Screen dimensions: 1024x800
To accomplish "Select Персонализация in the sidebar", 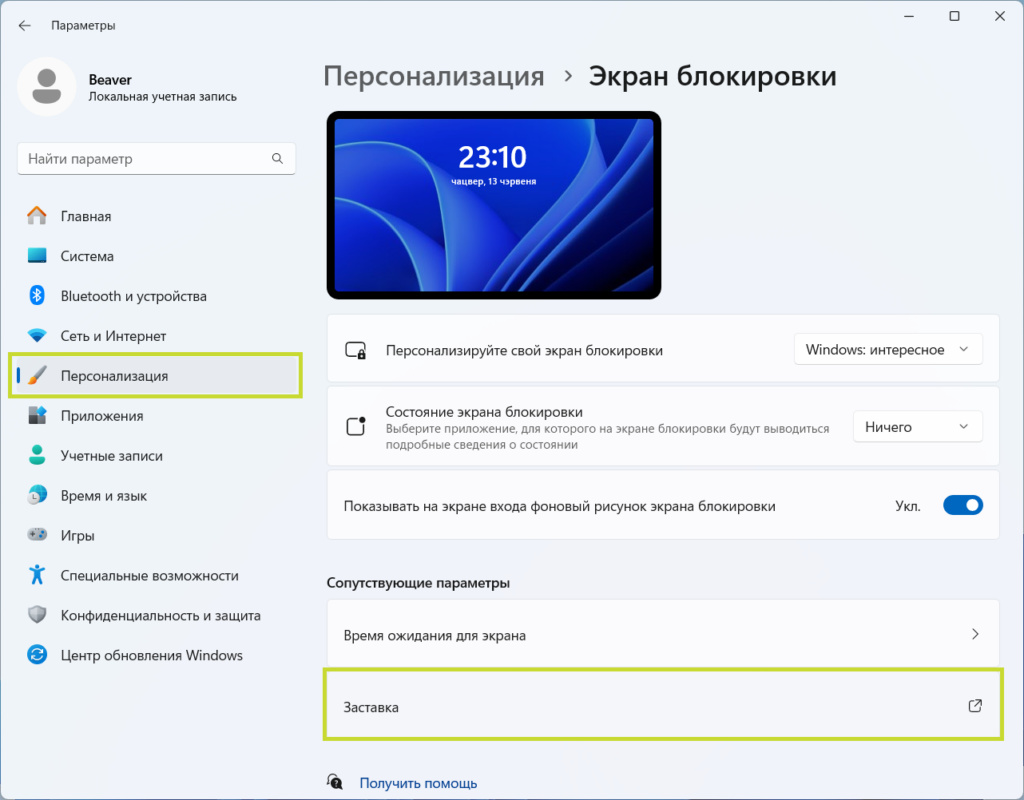I will (x=155, y=376).
